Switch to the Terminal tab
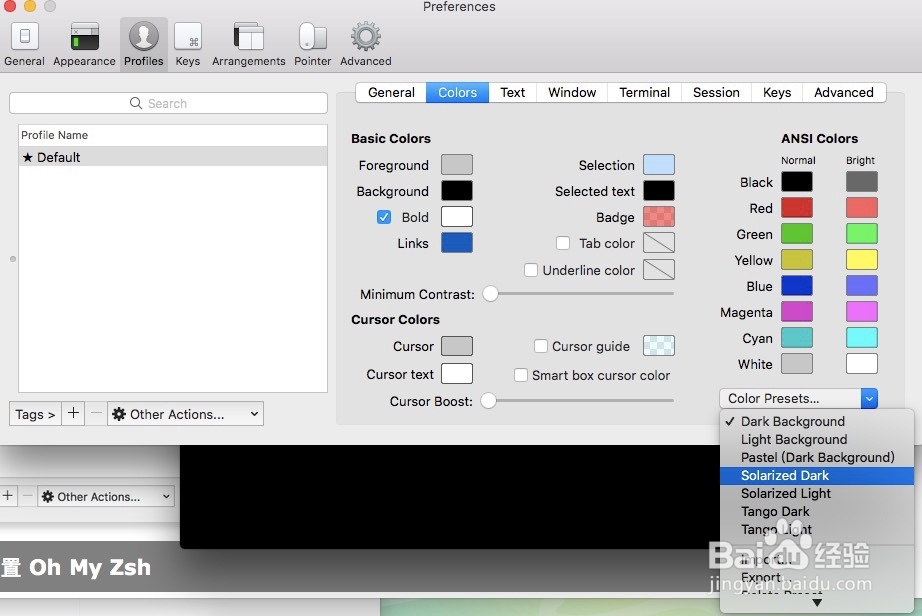Viewport: 922px width, 616px height. pyautogui.click(x=644, y=92)
